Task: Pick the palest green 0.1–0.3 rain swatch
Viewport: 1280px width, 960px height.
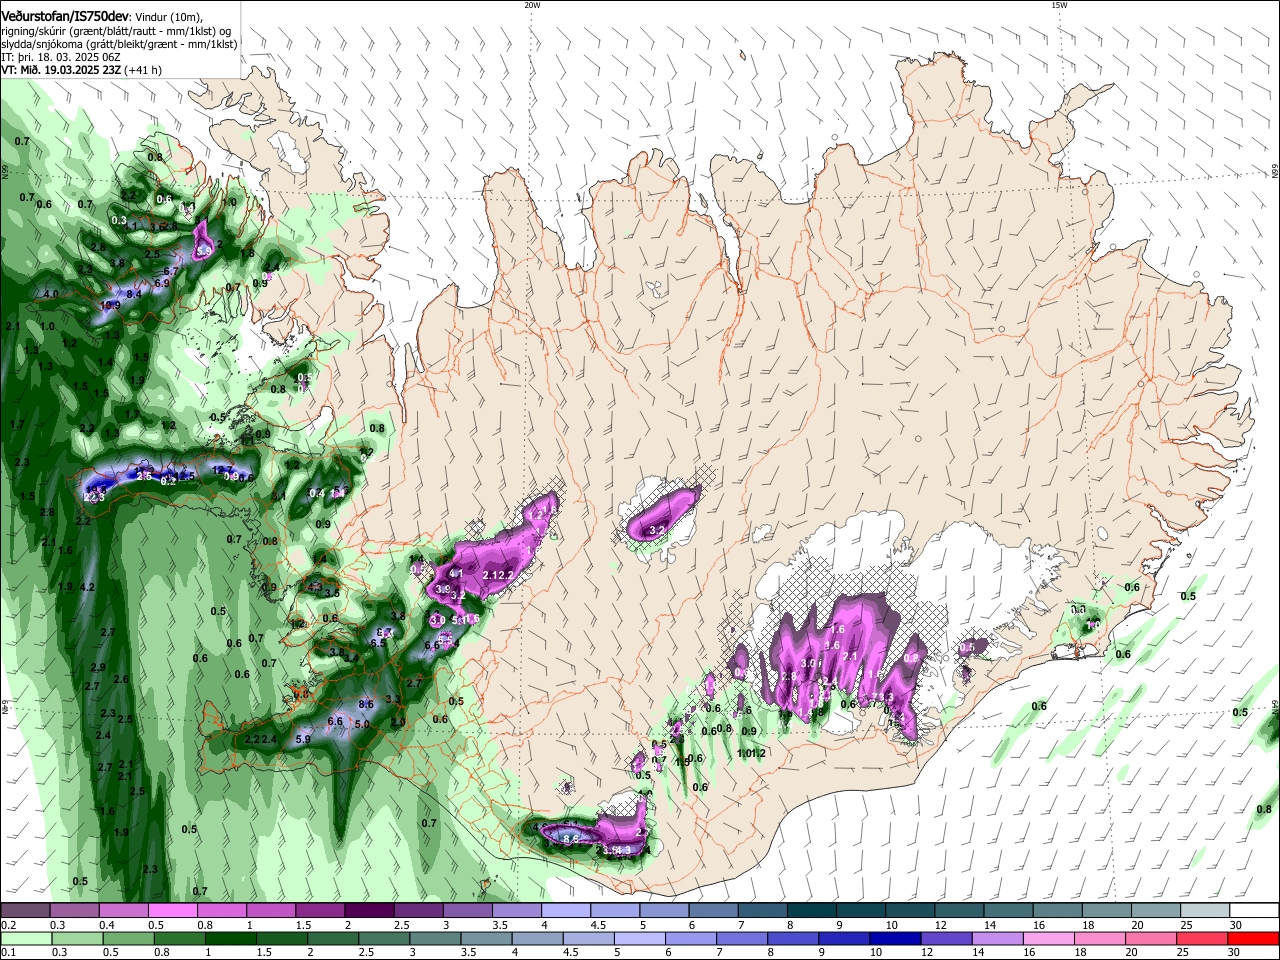Action: 25,939
